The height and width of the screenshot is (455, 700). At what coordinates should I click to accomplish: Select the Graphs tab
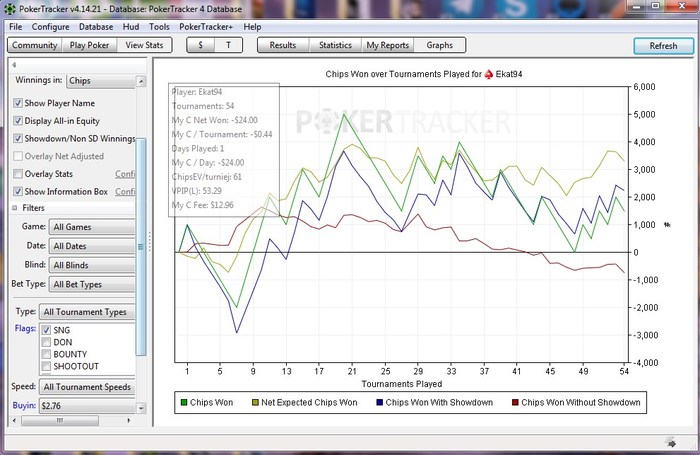(440, 45)
